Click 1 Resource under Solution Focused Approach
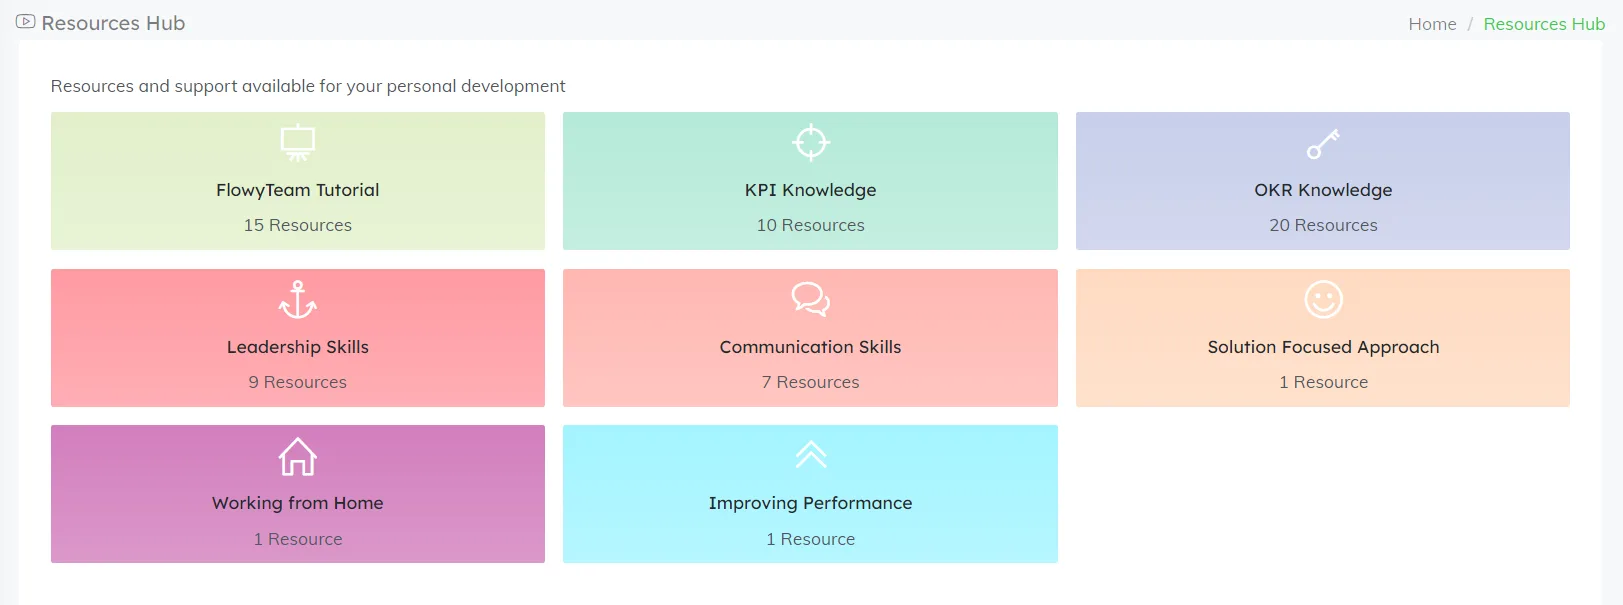1623x605 pixels. 1323,382
